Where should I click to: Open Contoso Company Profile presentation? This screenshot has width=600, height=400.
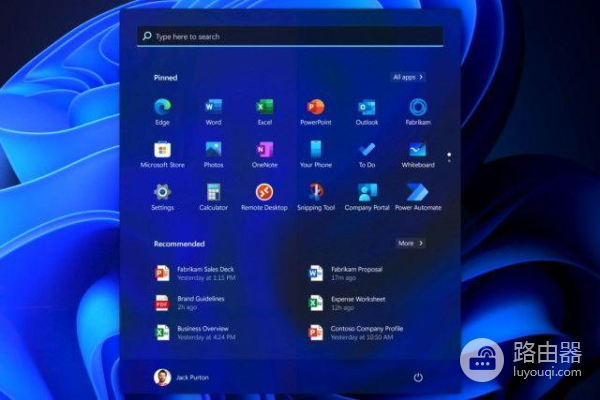(355, 333)
